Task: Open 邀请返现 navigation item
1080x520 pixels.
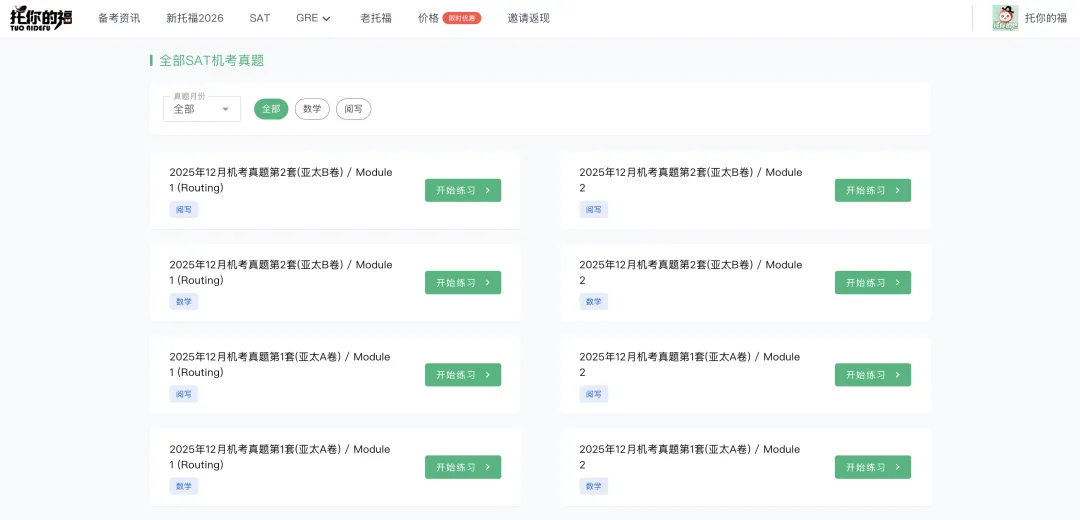Action: (x=529, y=19)
